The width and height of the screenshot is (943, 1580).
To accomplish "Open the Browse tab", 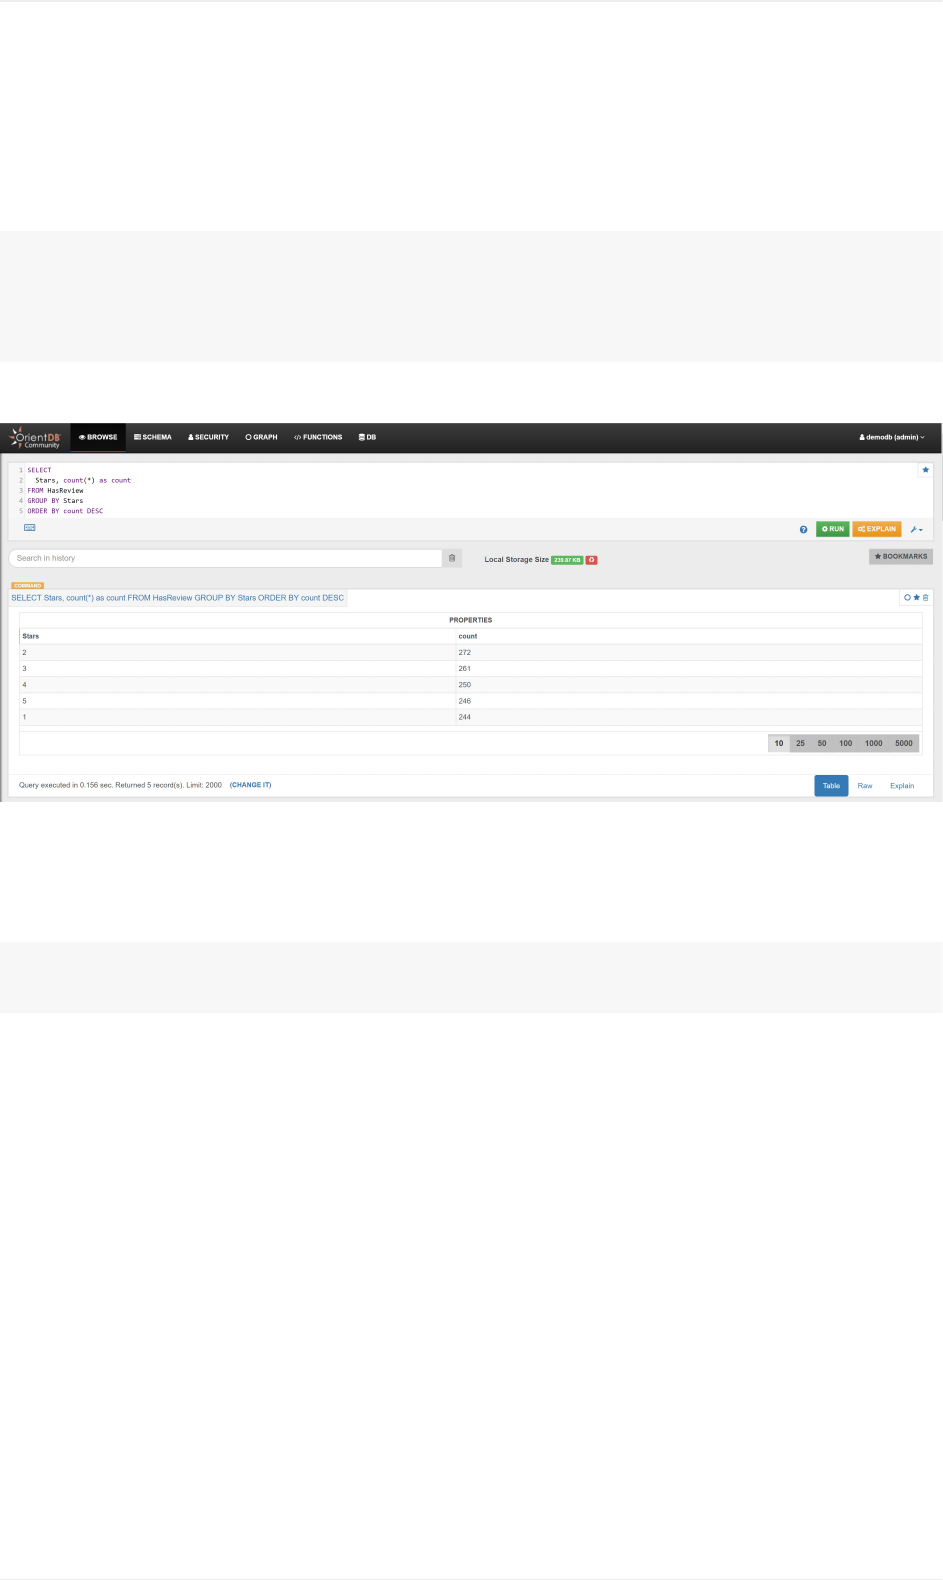I will (x=98, y=437).
